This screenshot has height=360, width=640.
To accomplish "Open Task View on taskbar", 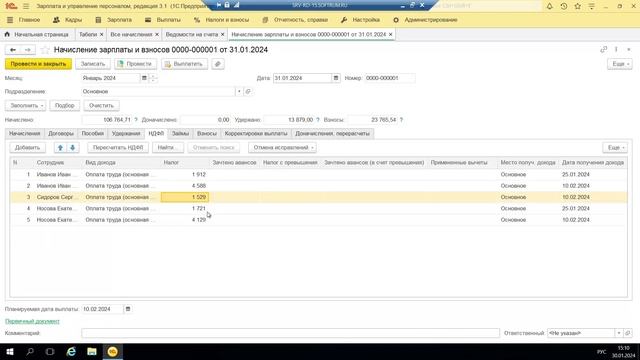I will coord(50,351).
